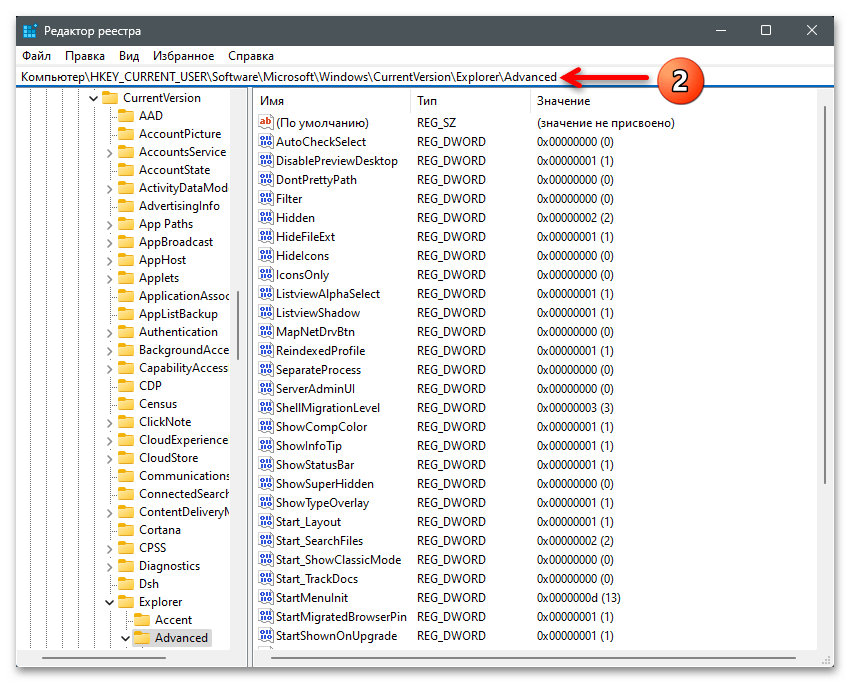The image size is (850, 683).
Task: Select the CPSS tree item label
Action: tap(153, 547)
